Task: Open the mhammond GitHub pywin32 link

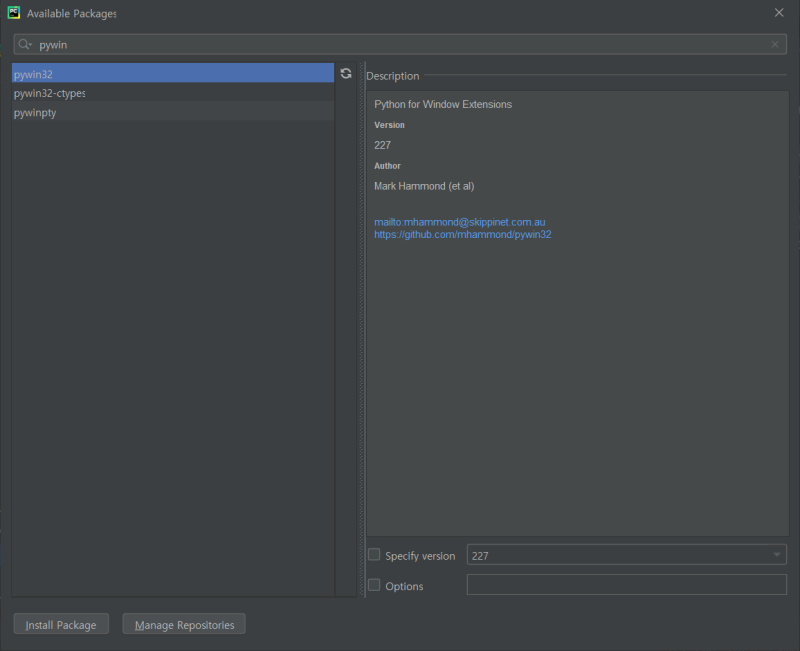Action: point(463,235)
